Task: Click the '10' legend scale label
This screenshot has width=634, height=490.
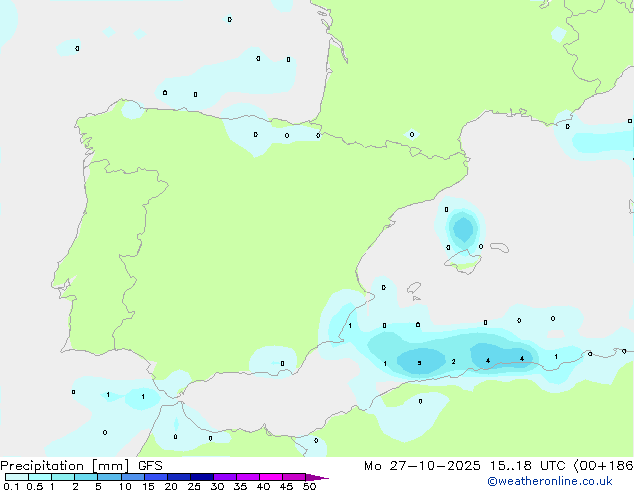Action: click(125, 486)
